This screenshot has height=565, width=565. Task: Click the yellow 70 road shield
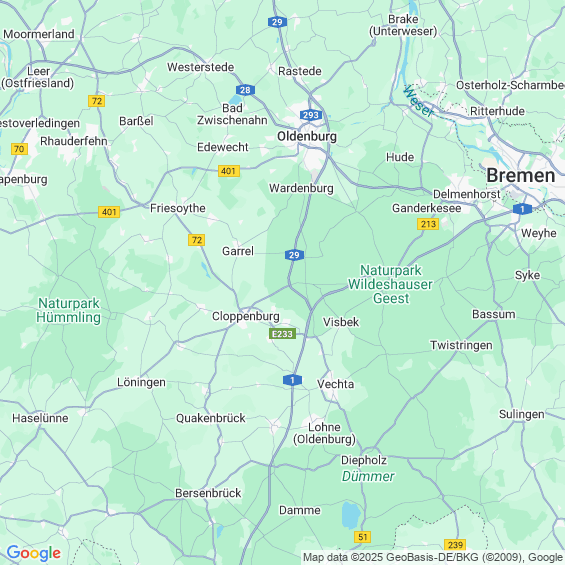pyautogui.click(x=19, y=149)
